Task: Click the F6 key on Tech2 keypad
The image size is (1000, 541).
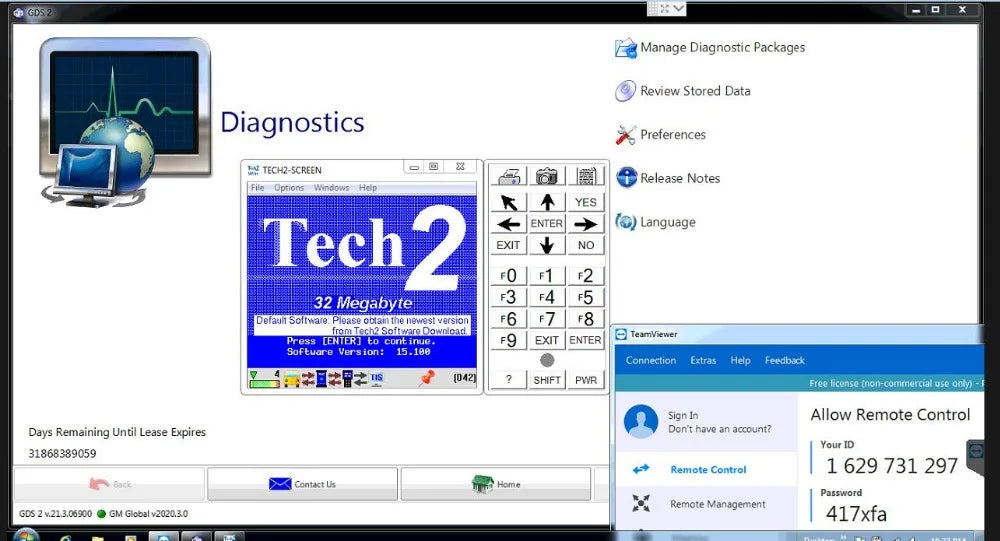Action: 508,319
